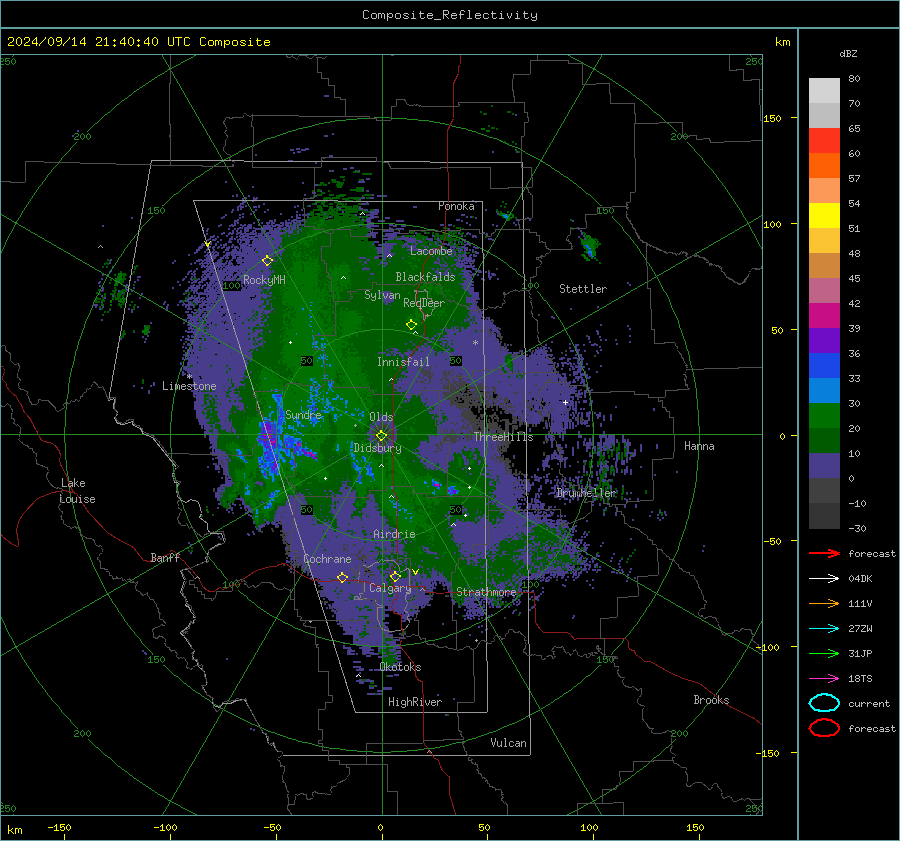Click the Strathmore city label

[x=486, y=591]
